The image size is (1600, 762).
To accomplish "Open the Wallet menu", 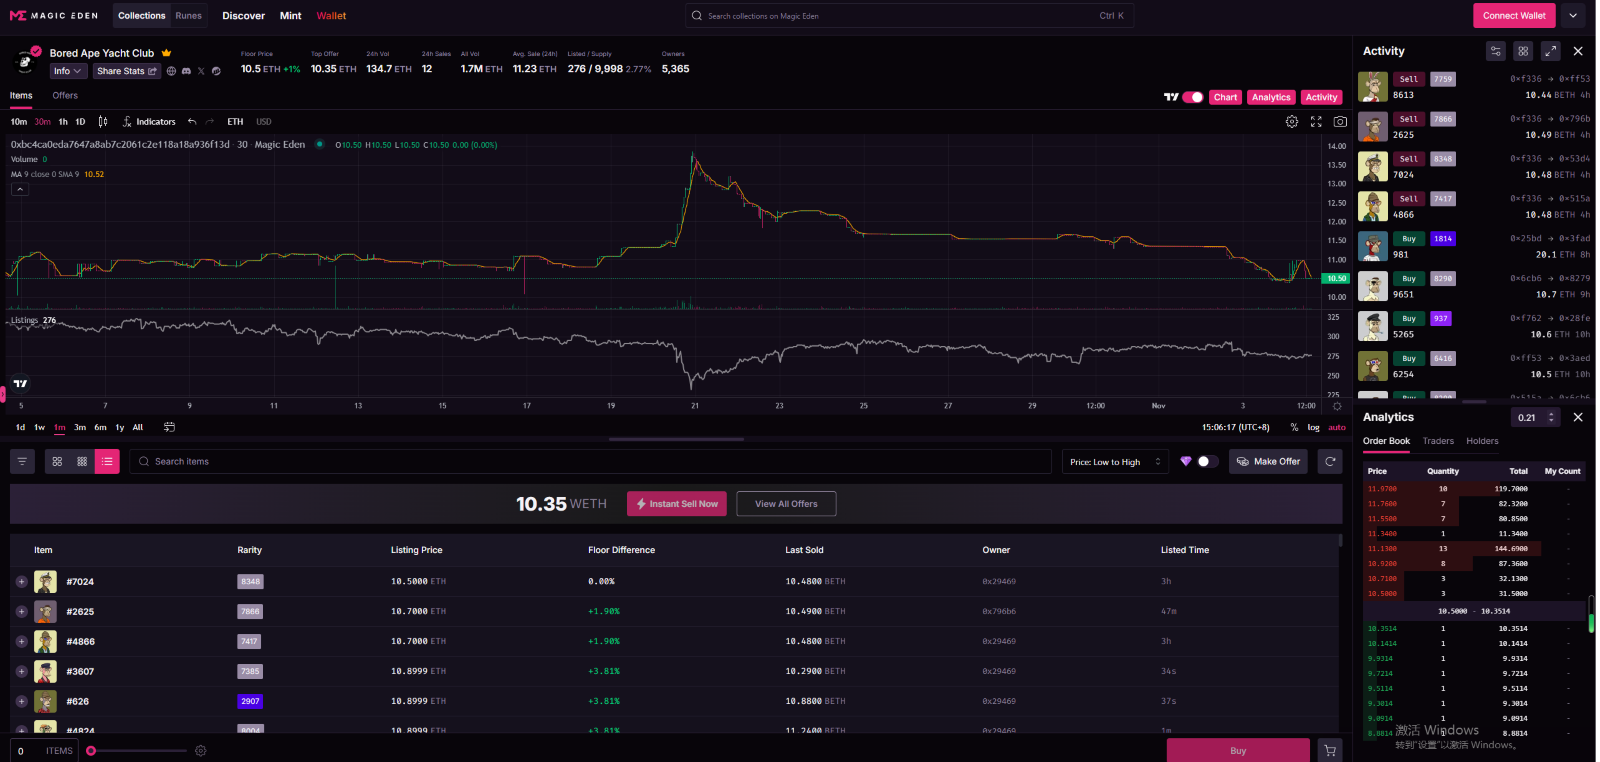I will click(331, 16).
